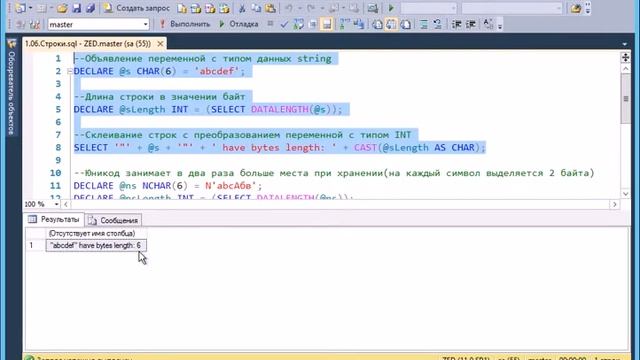Click column header '(Отсутствует имя столбца)'
The width and height of the screenshot is (640, 360).
pos(96,233)
